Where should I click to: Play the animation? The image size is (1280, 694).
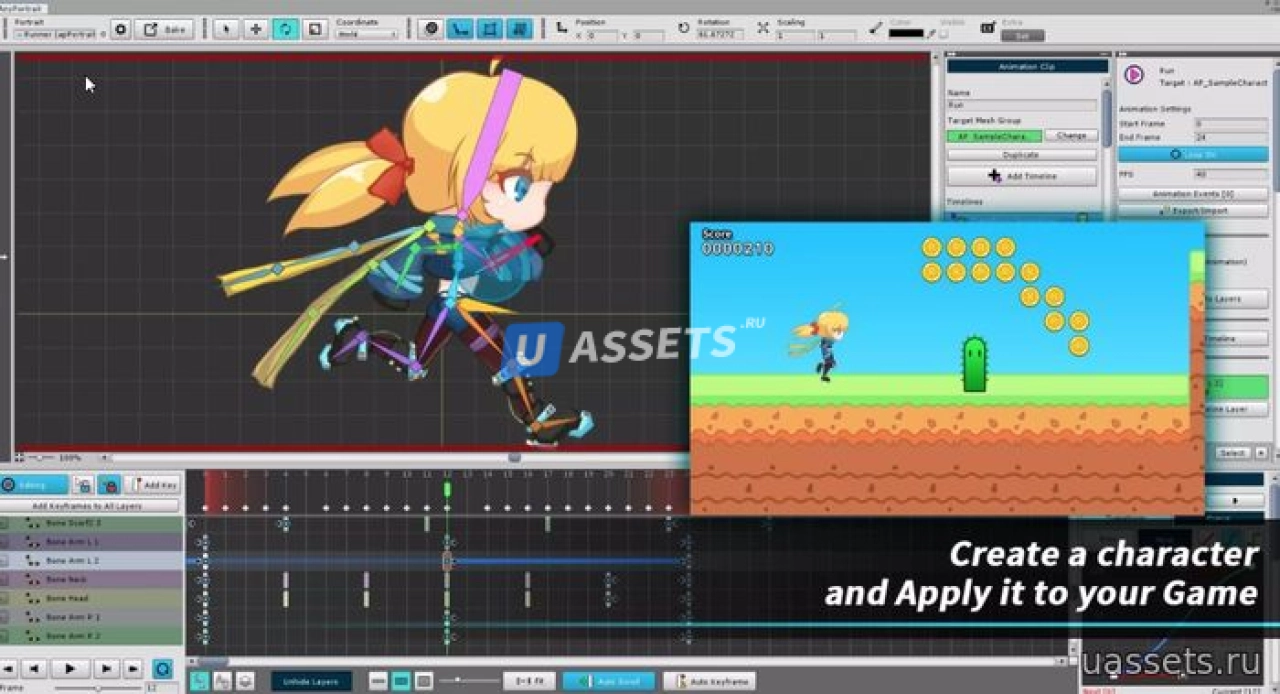point(70,668)
